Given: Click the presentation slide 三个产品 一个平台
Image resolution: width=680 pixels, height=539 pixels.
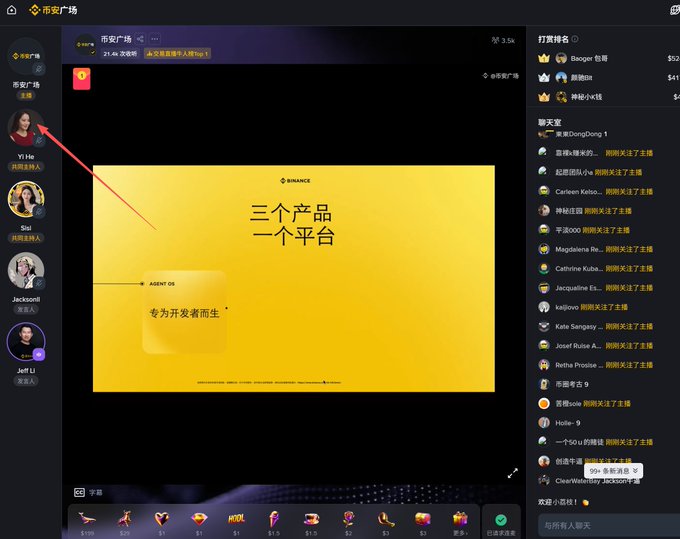Looking at the screenshot, I should tap(294, 278).
